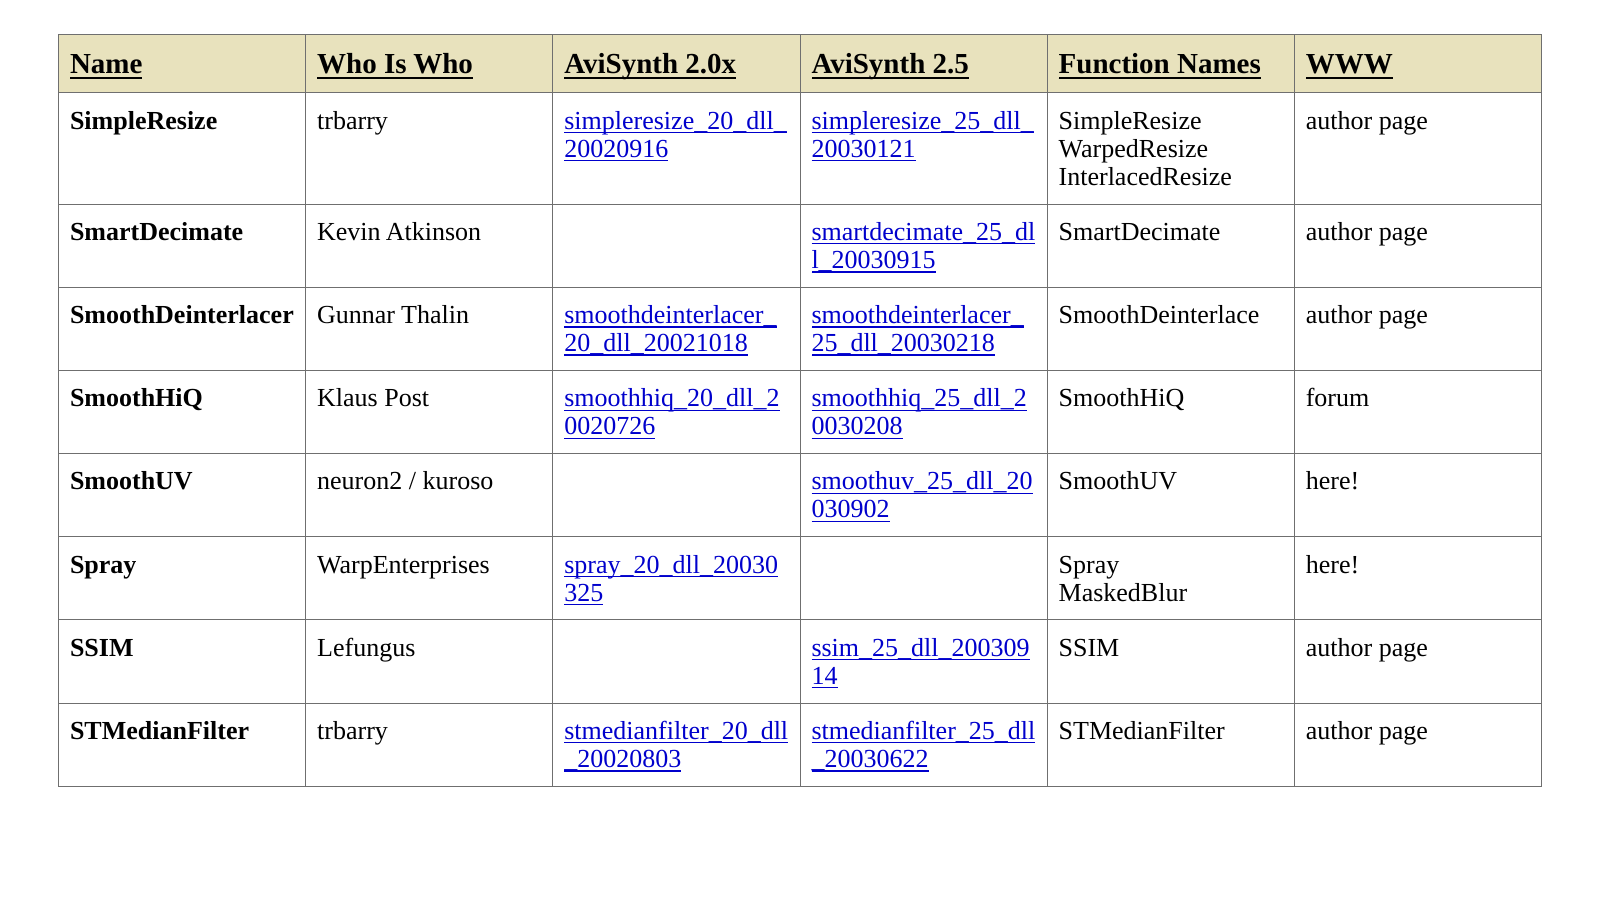Download stmedianfilter_20_dll_20020803

pyautogui.click(x=676, y=745)
